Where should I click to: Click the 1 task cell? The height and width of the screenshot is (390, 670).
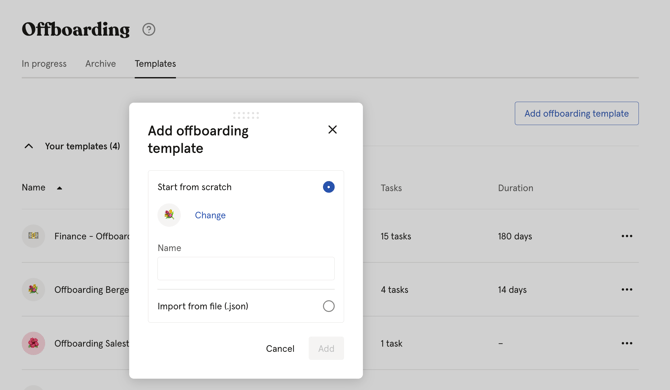391,343
